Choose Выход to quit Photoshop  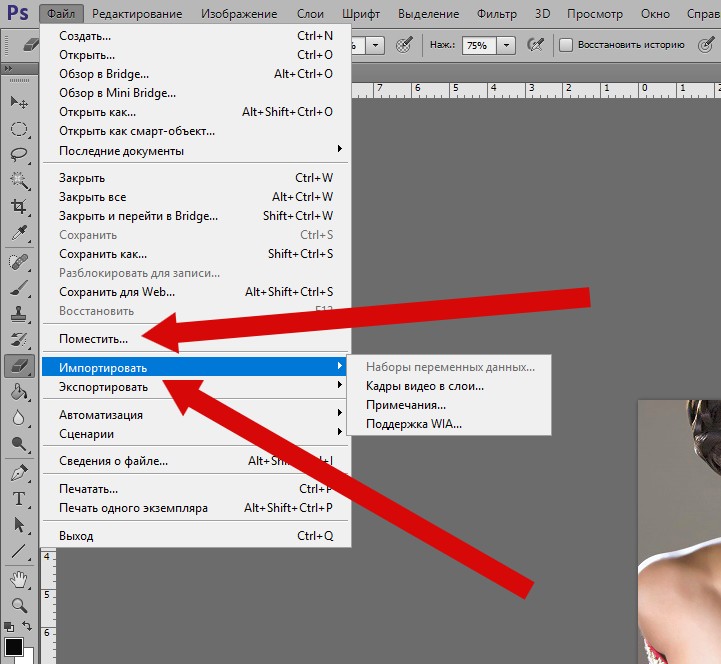[x=195, y=536]
